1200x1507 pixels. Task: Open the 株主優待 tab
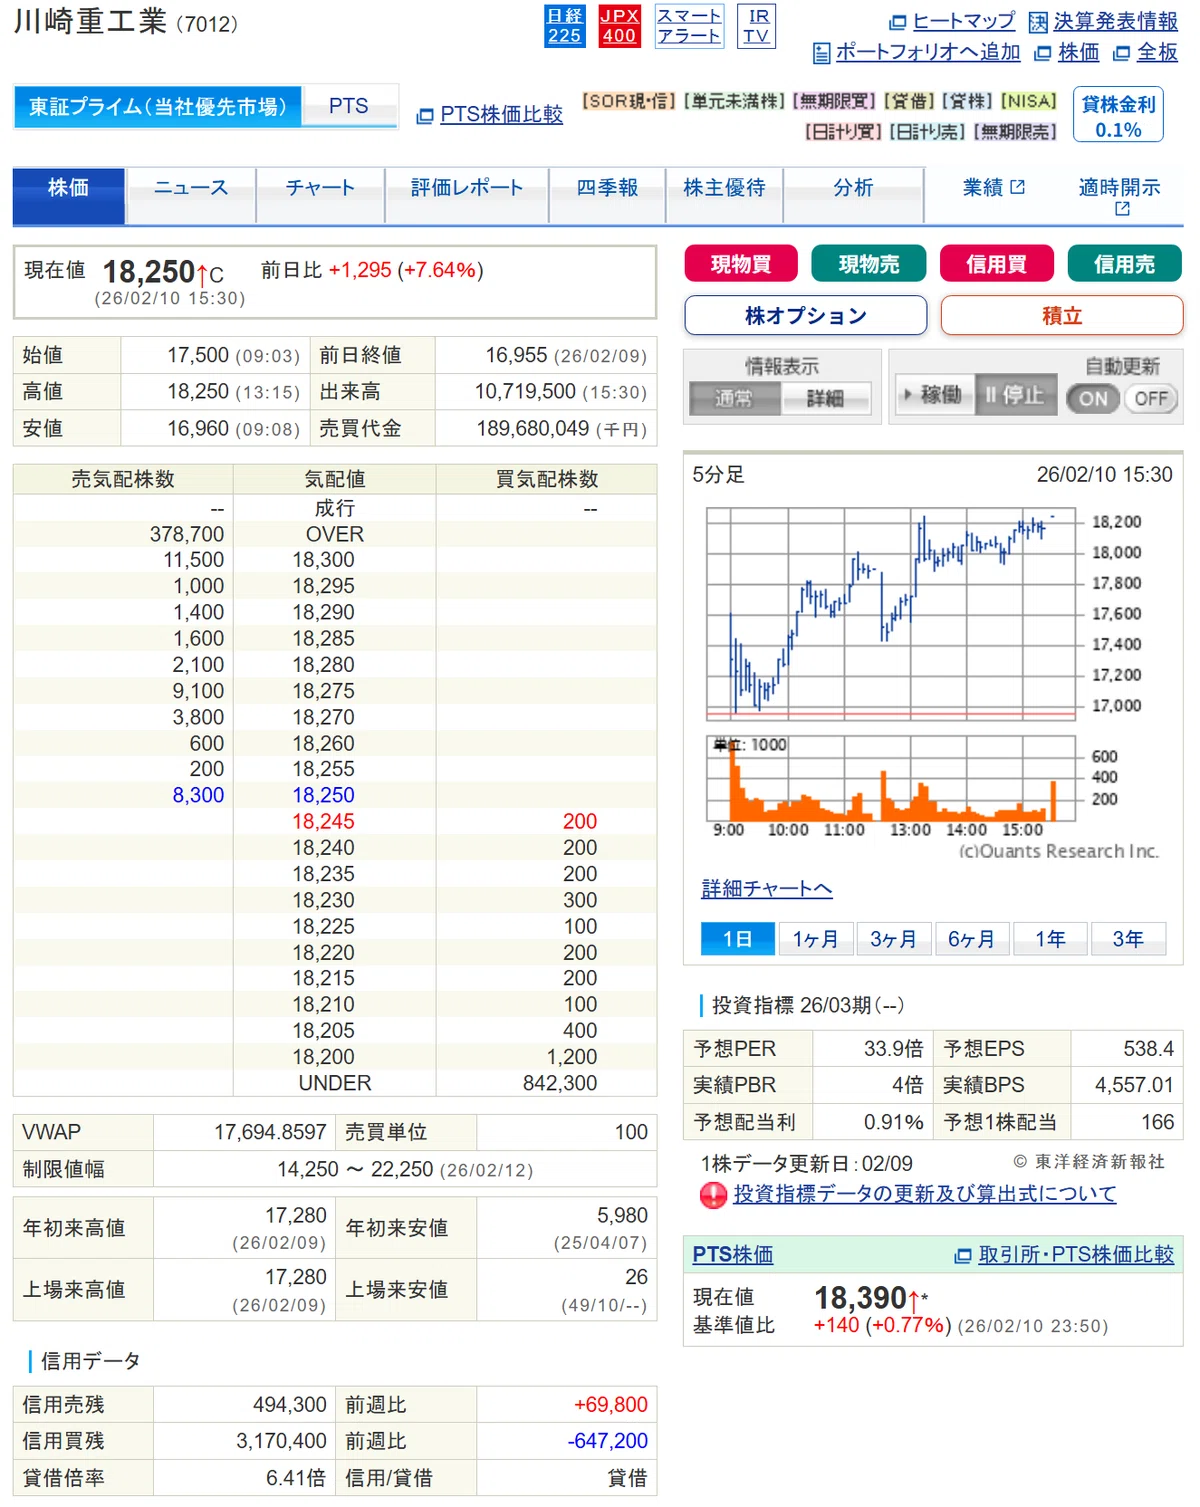click(724, 194)
